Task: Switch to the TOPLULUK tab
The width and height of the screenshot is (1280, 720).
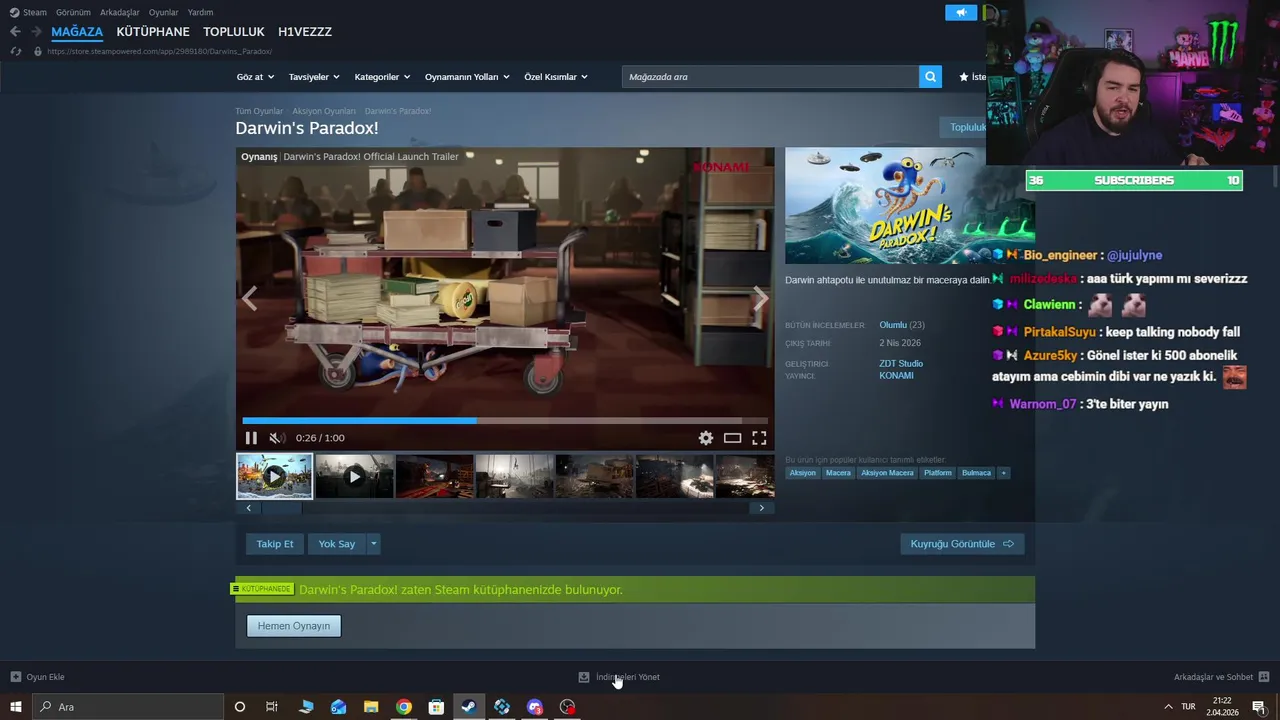Action: pos(234,32)
